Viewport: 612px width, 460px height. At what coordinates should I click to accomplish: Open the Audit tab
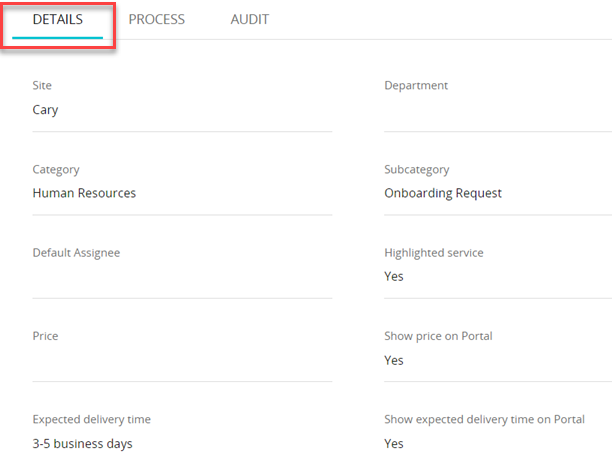pyautogui.click(x=249, y=20)
